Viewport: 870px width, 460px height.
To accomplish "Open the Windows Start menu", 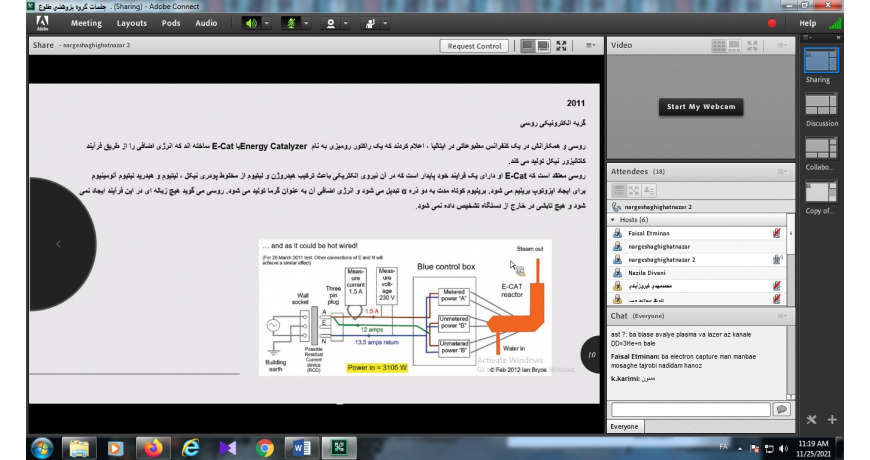I will coord(42,448).
